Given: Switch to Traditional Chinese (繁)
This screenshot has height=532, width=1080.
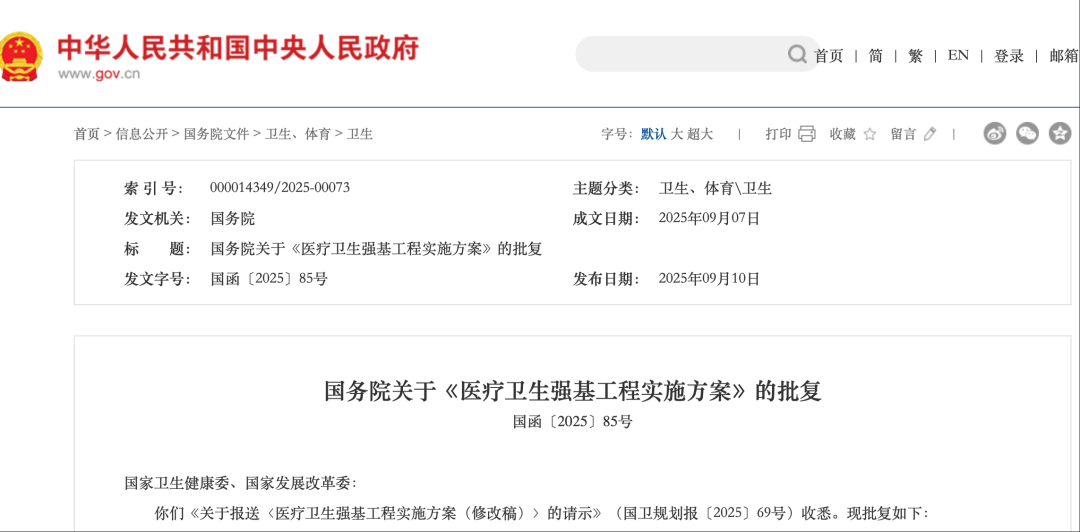Looking at the screenshot, I should click(x=915, y=56).
